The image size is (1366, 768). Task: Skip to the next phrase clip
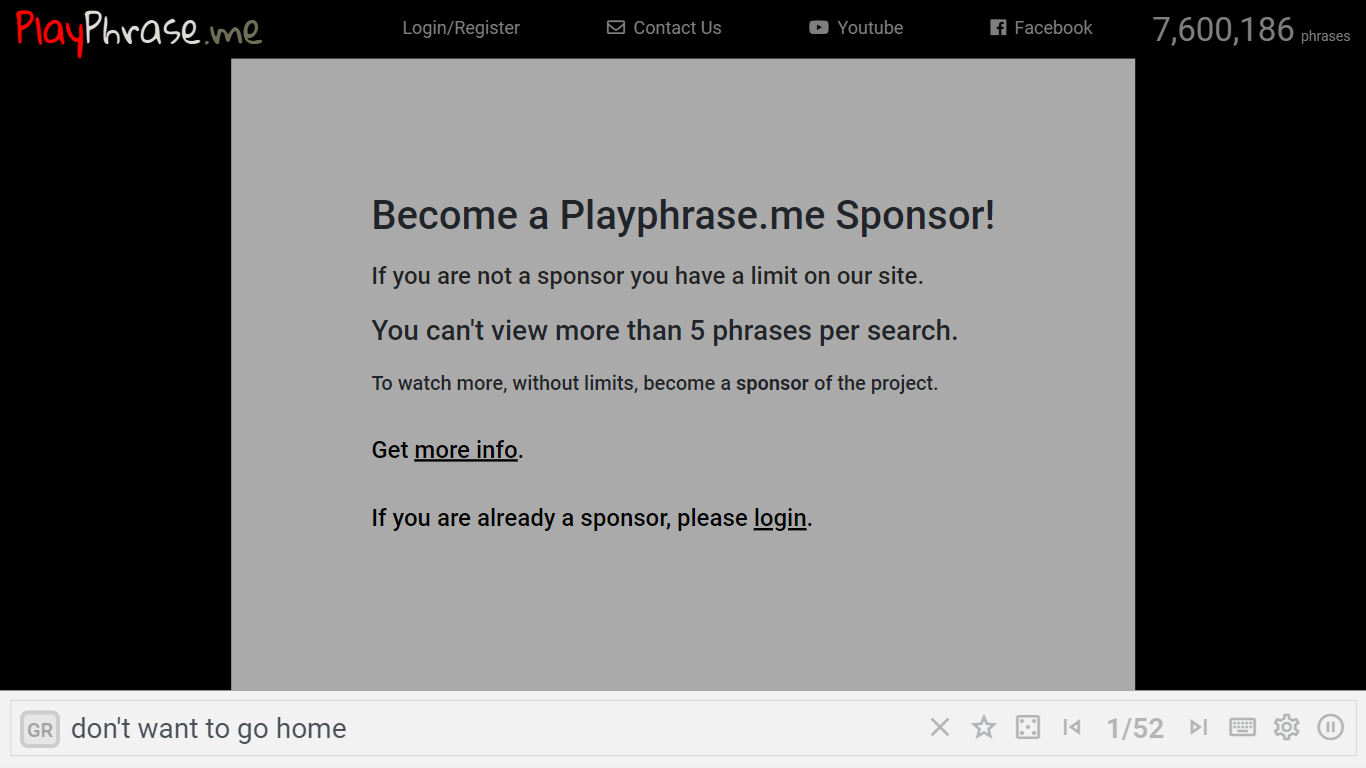[1198, 728]
